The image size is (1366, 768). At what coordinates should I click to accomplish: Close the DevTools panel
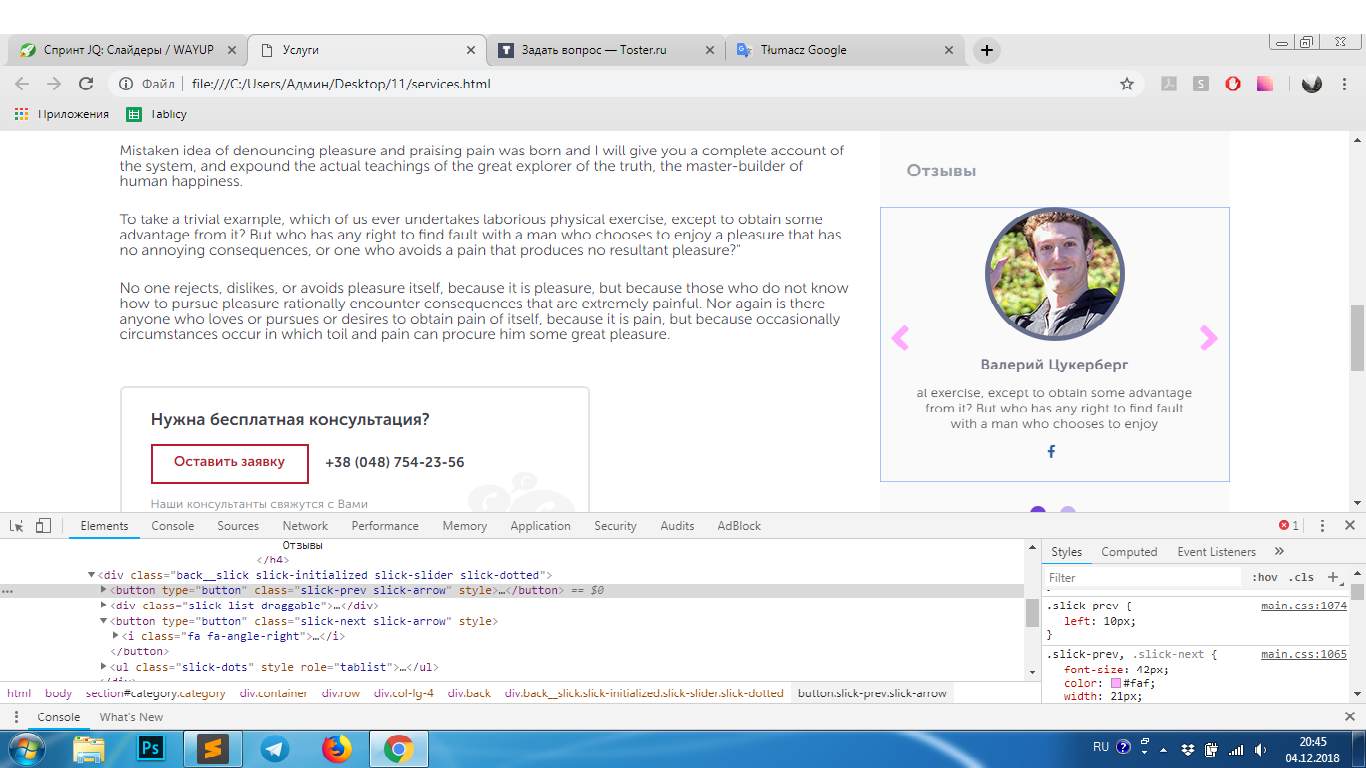coord(1349,526)
